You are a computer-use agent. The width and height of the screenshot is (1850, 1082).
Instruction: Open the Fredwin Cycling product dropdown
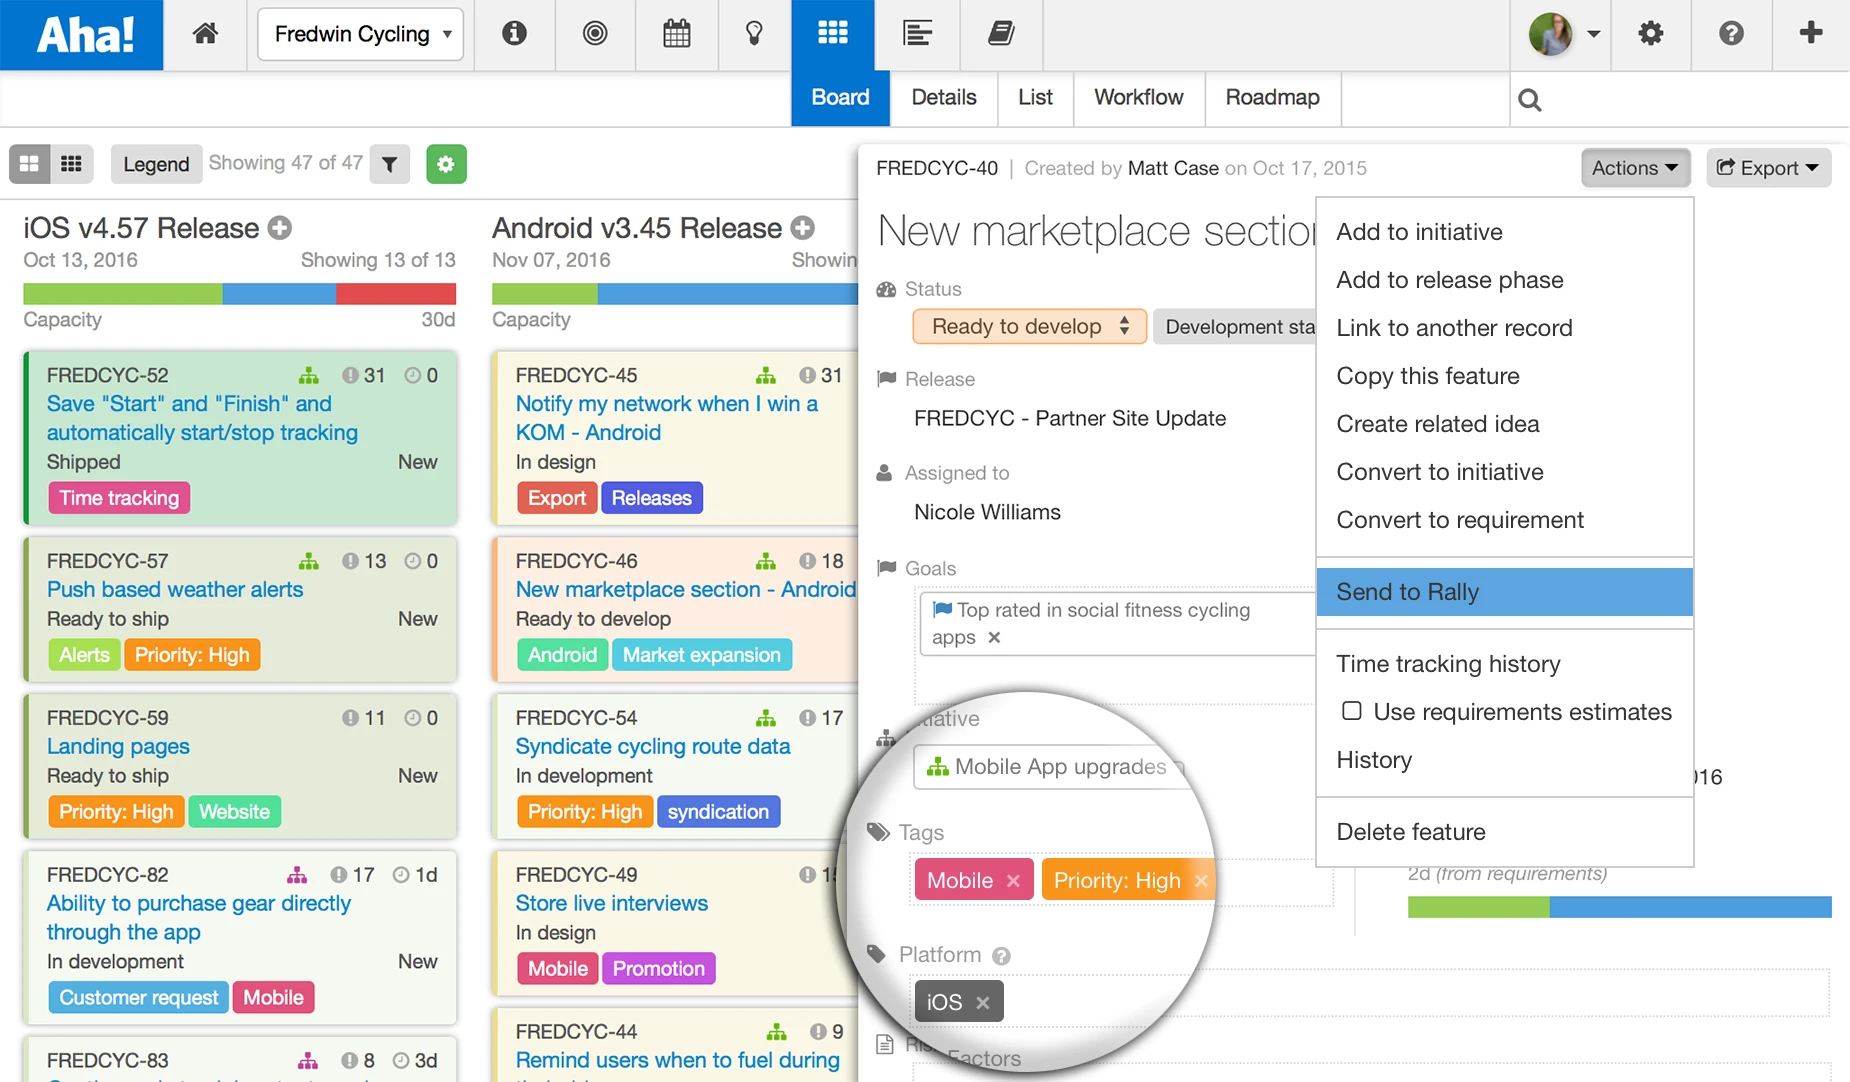[360, 35]
